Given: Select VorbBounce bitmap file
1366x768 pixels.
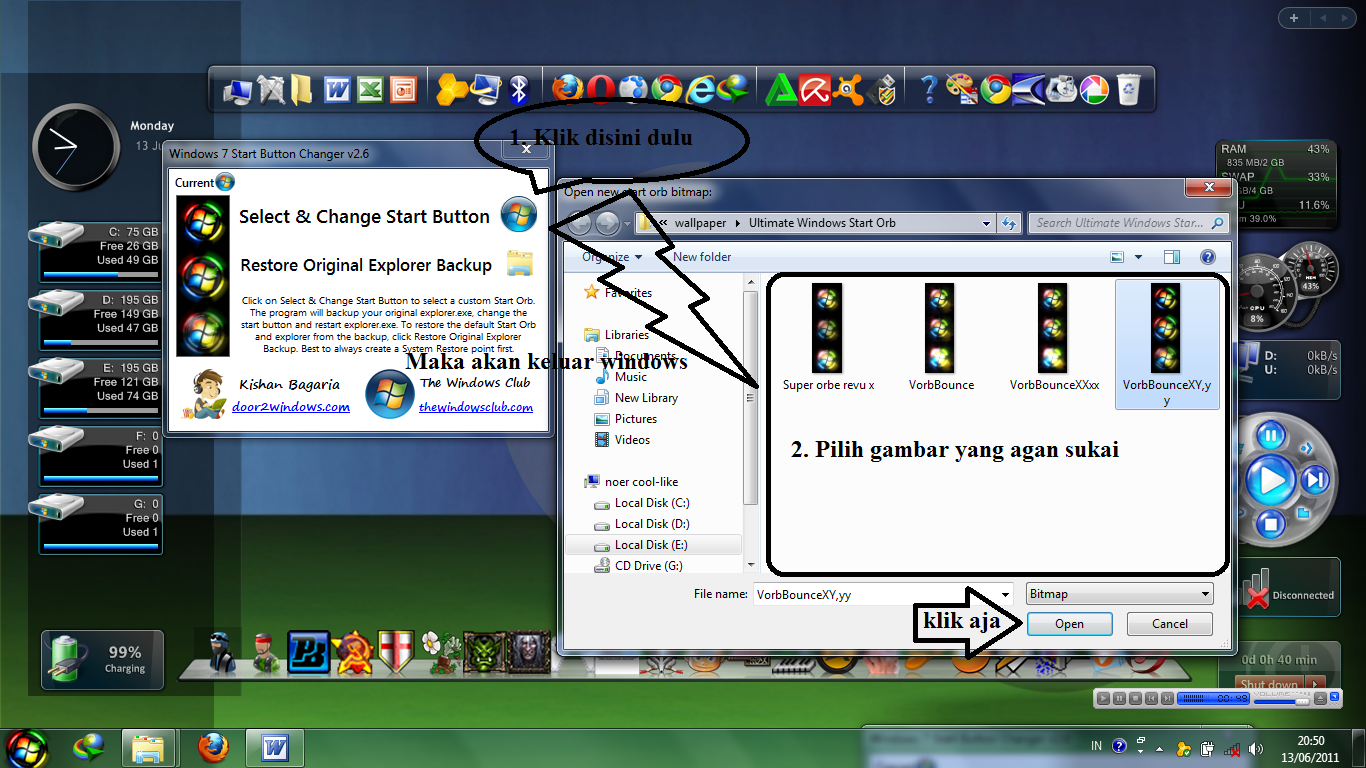Looking at the screenshot, I should 941,337.
